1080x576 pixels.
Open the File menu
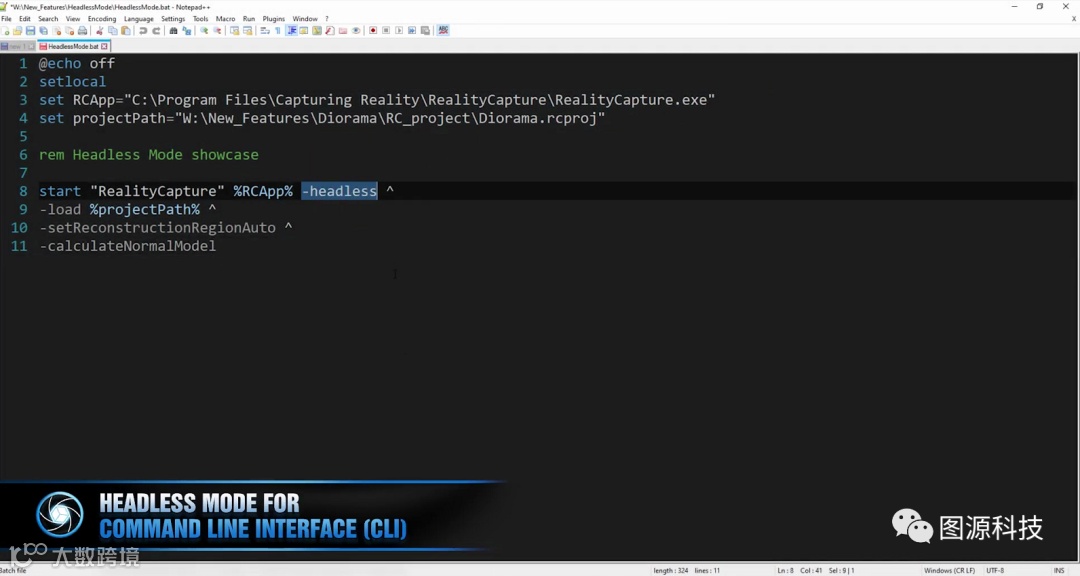point(6,19)
